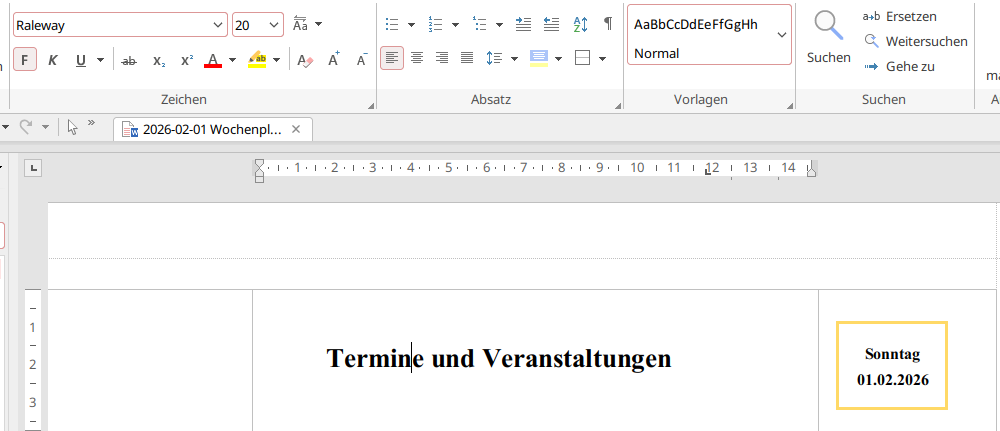
Task: Click the sort A-Z icon
Action: tap(580, 25)
